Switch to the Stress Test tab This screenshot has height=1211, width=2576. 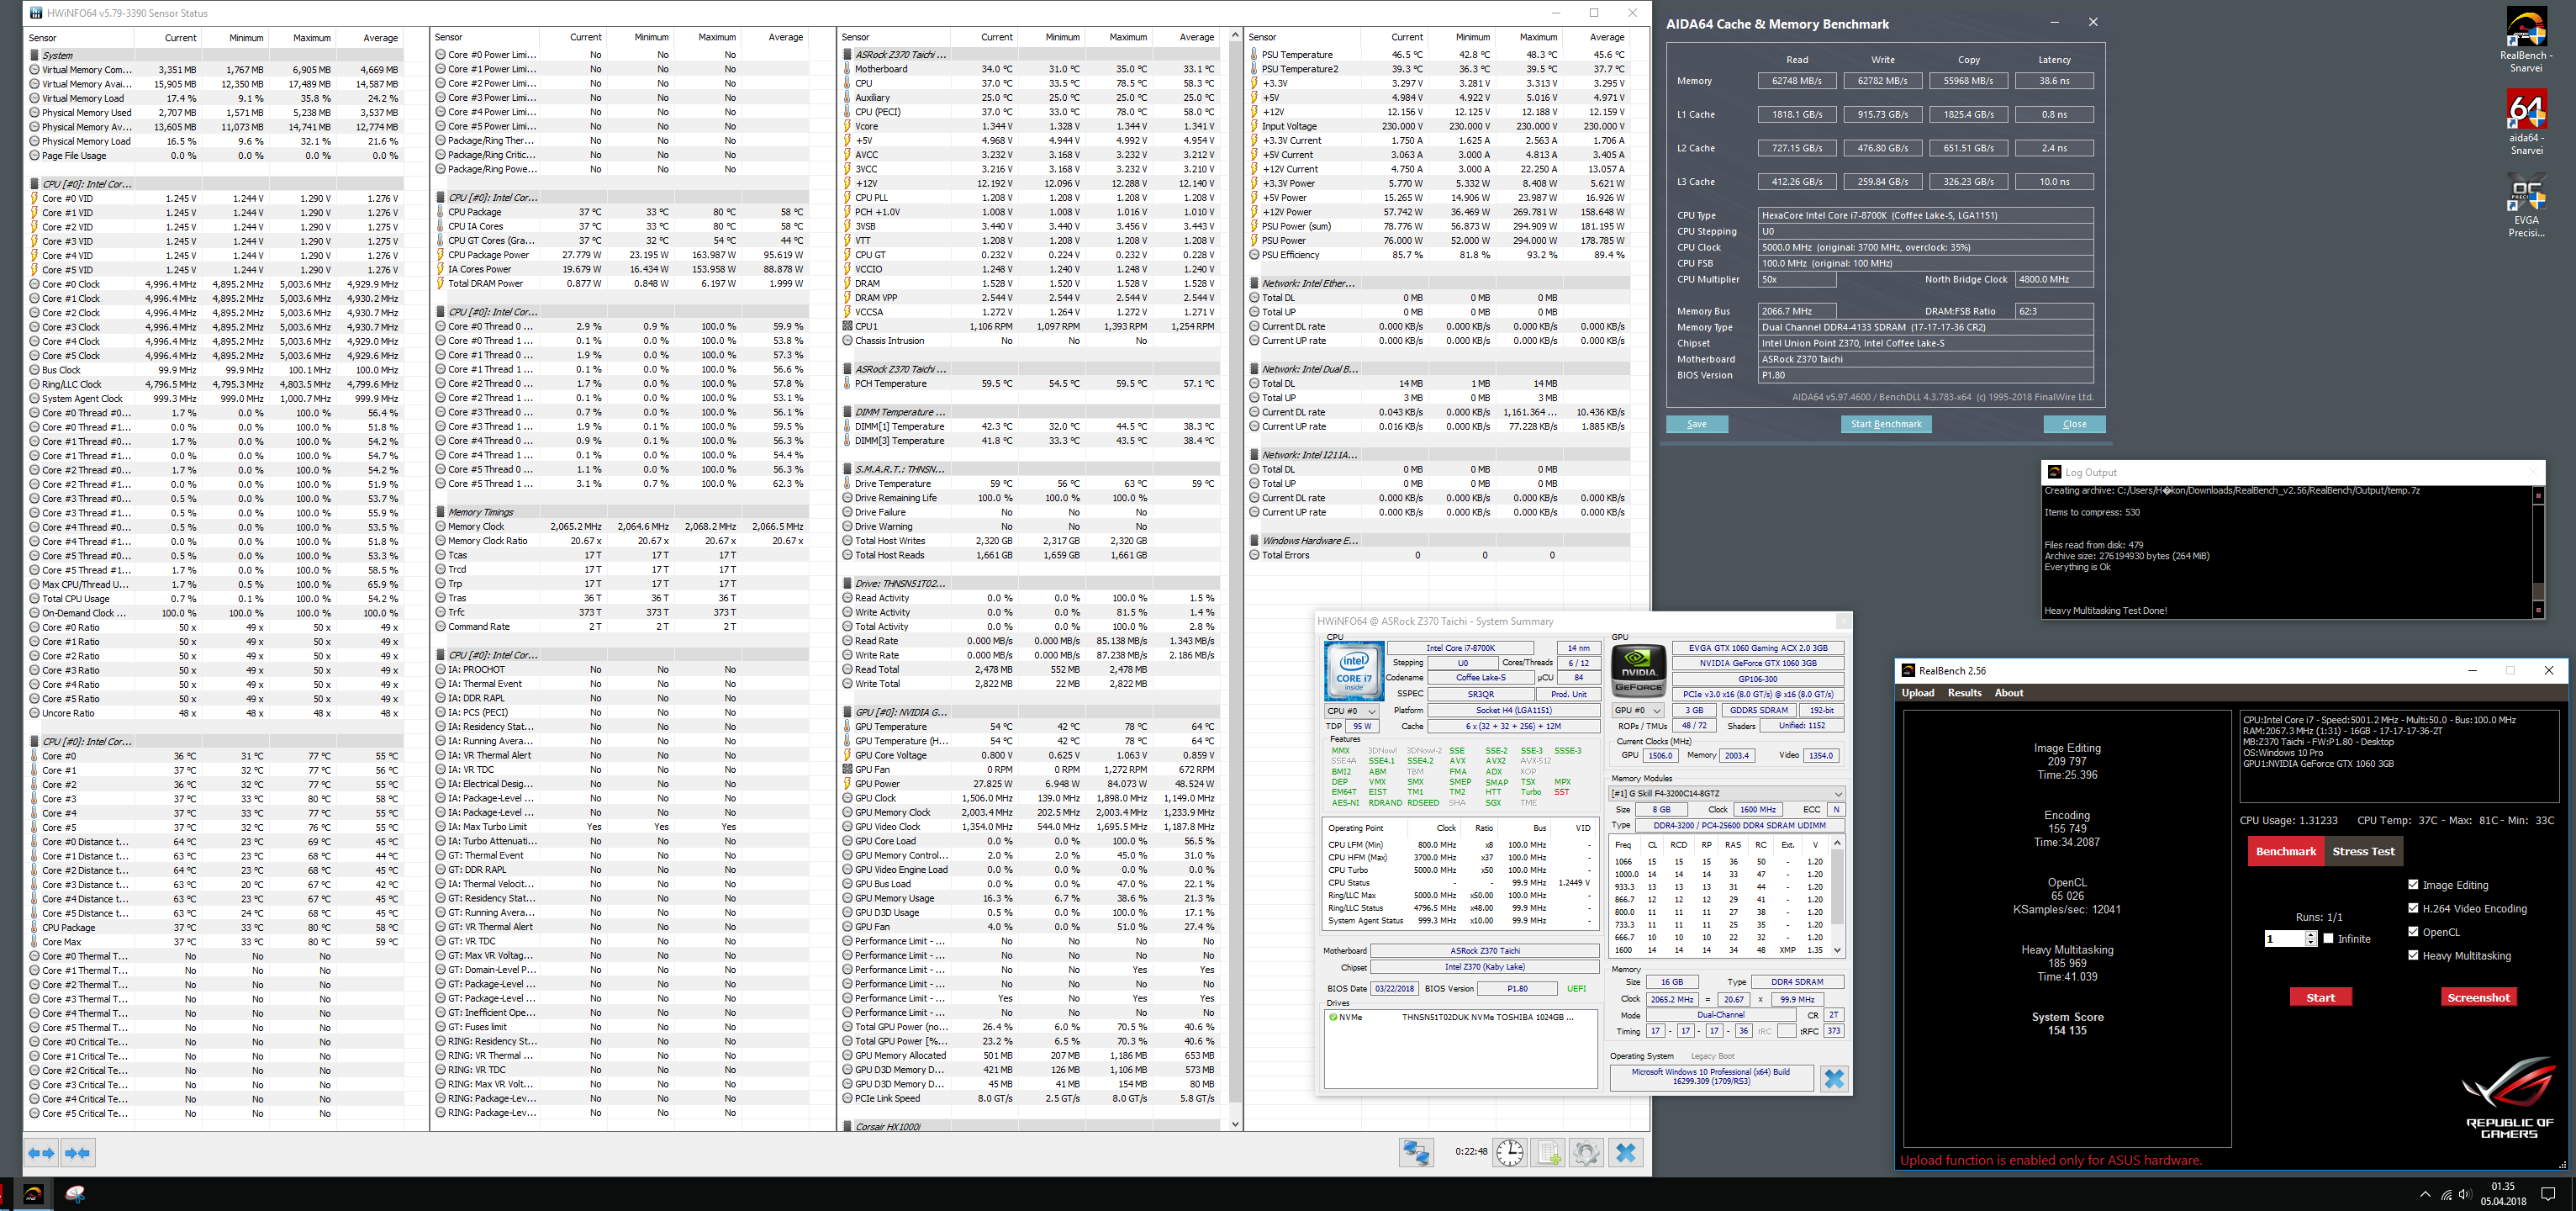(2363, 851)
